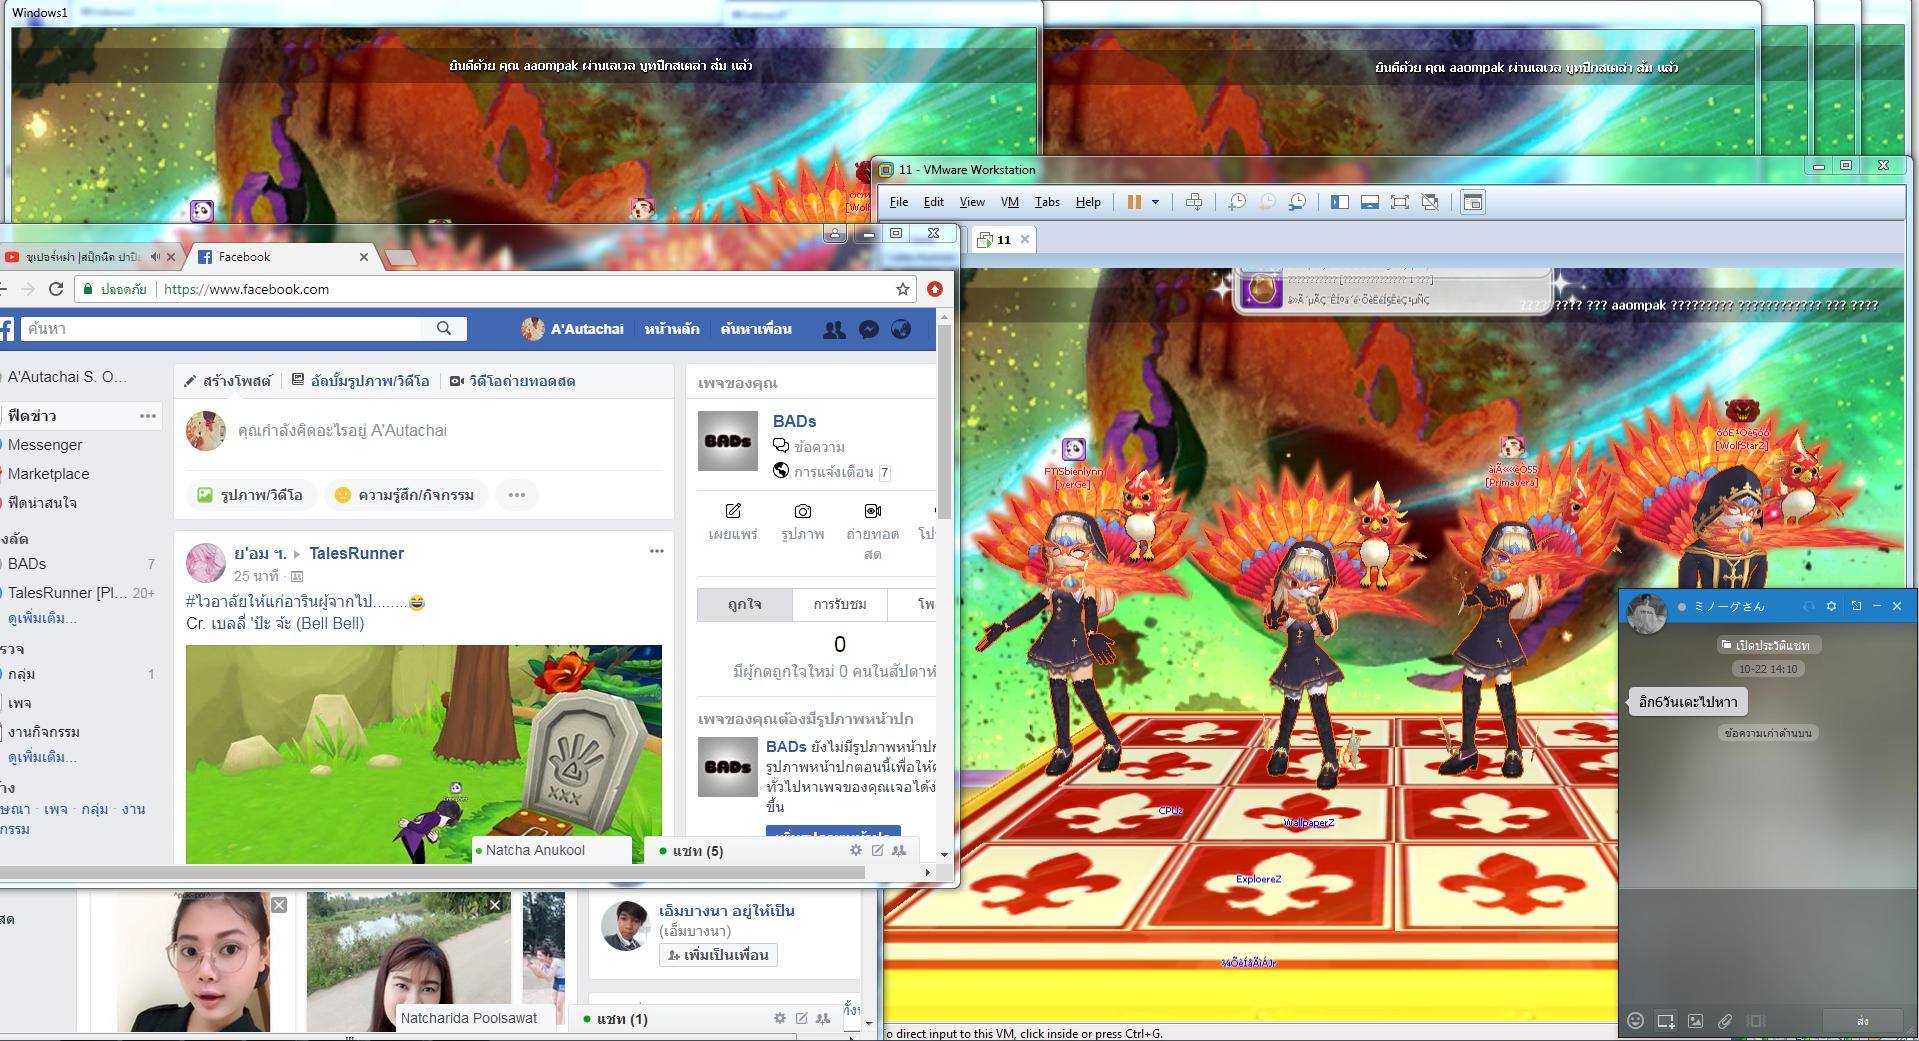Compose new message icon in แชท (5) bar

(x=877, y=850)
